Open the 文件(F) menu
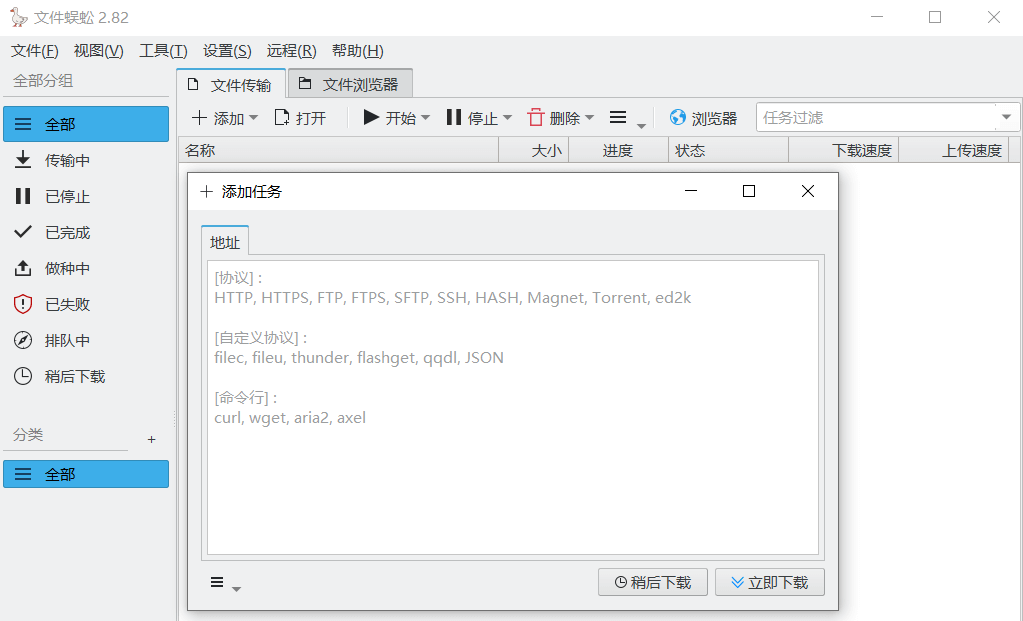 (35, 51)
